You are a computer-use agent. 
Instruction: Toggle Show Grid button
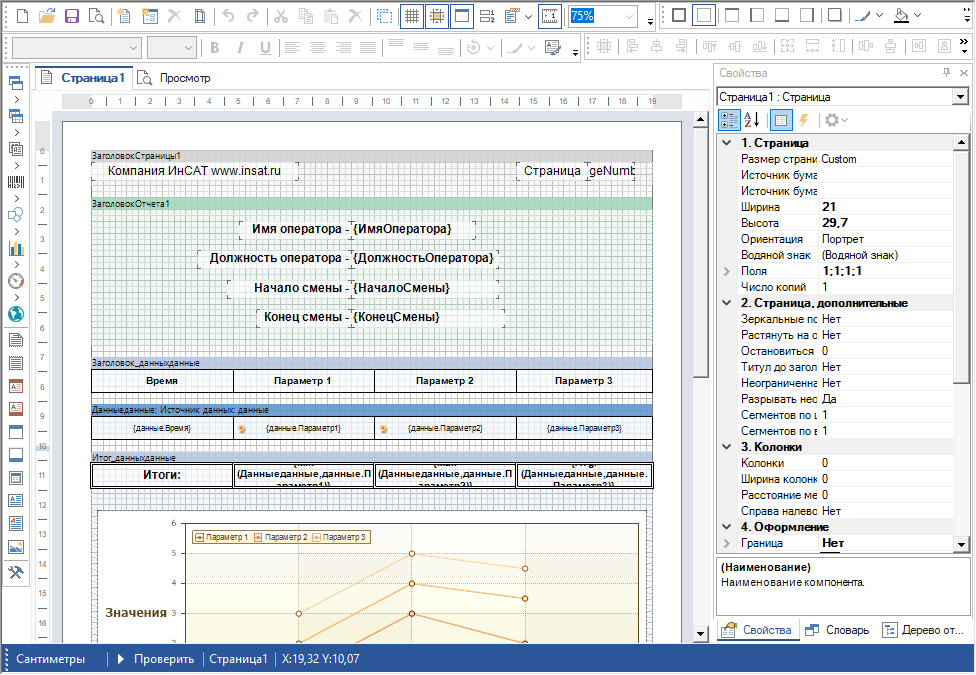click(x=412, y=16)
